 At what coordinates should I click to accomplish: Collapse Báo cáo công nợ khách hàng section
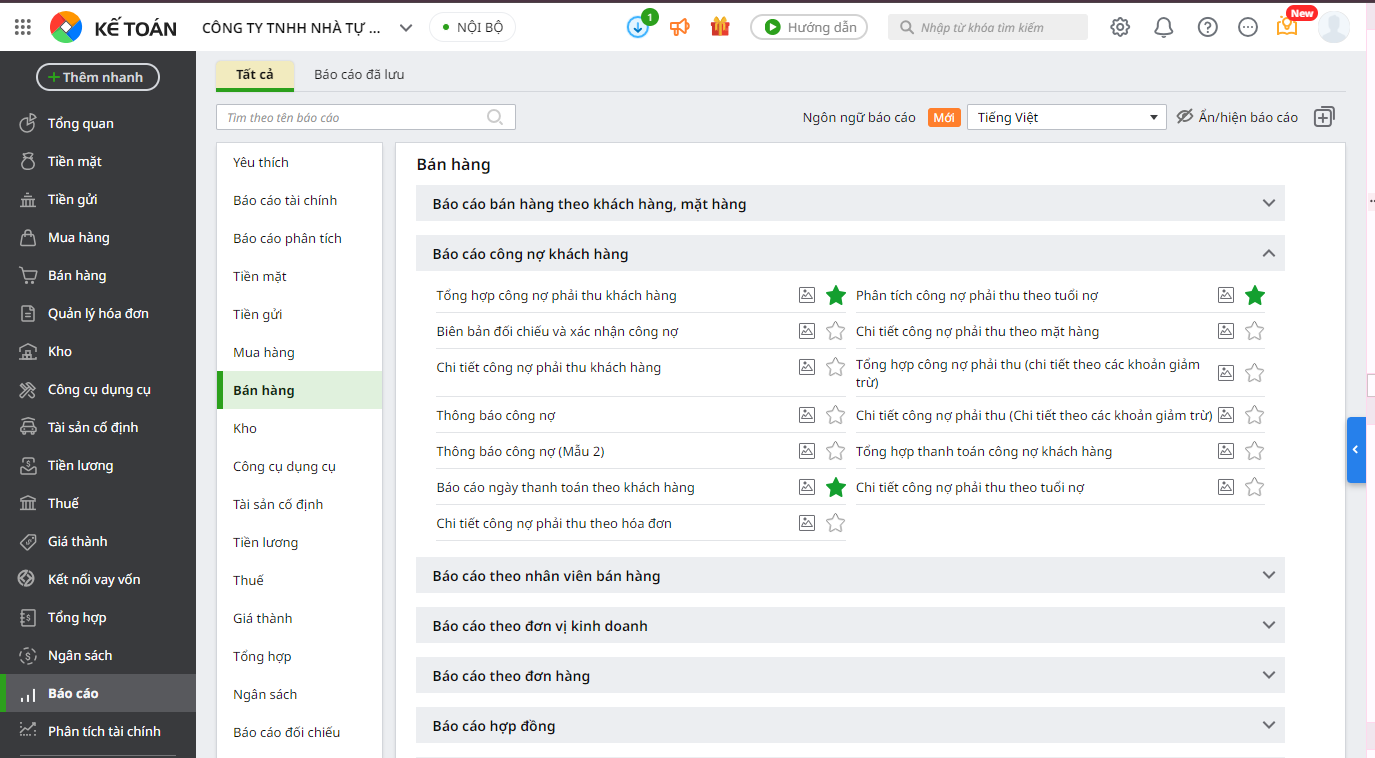(x=850, y=254)
